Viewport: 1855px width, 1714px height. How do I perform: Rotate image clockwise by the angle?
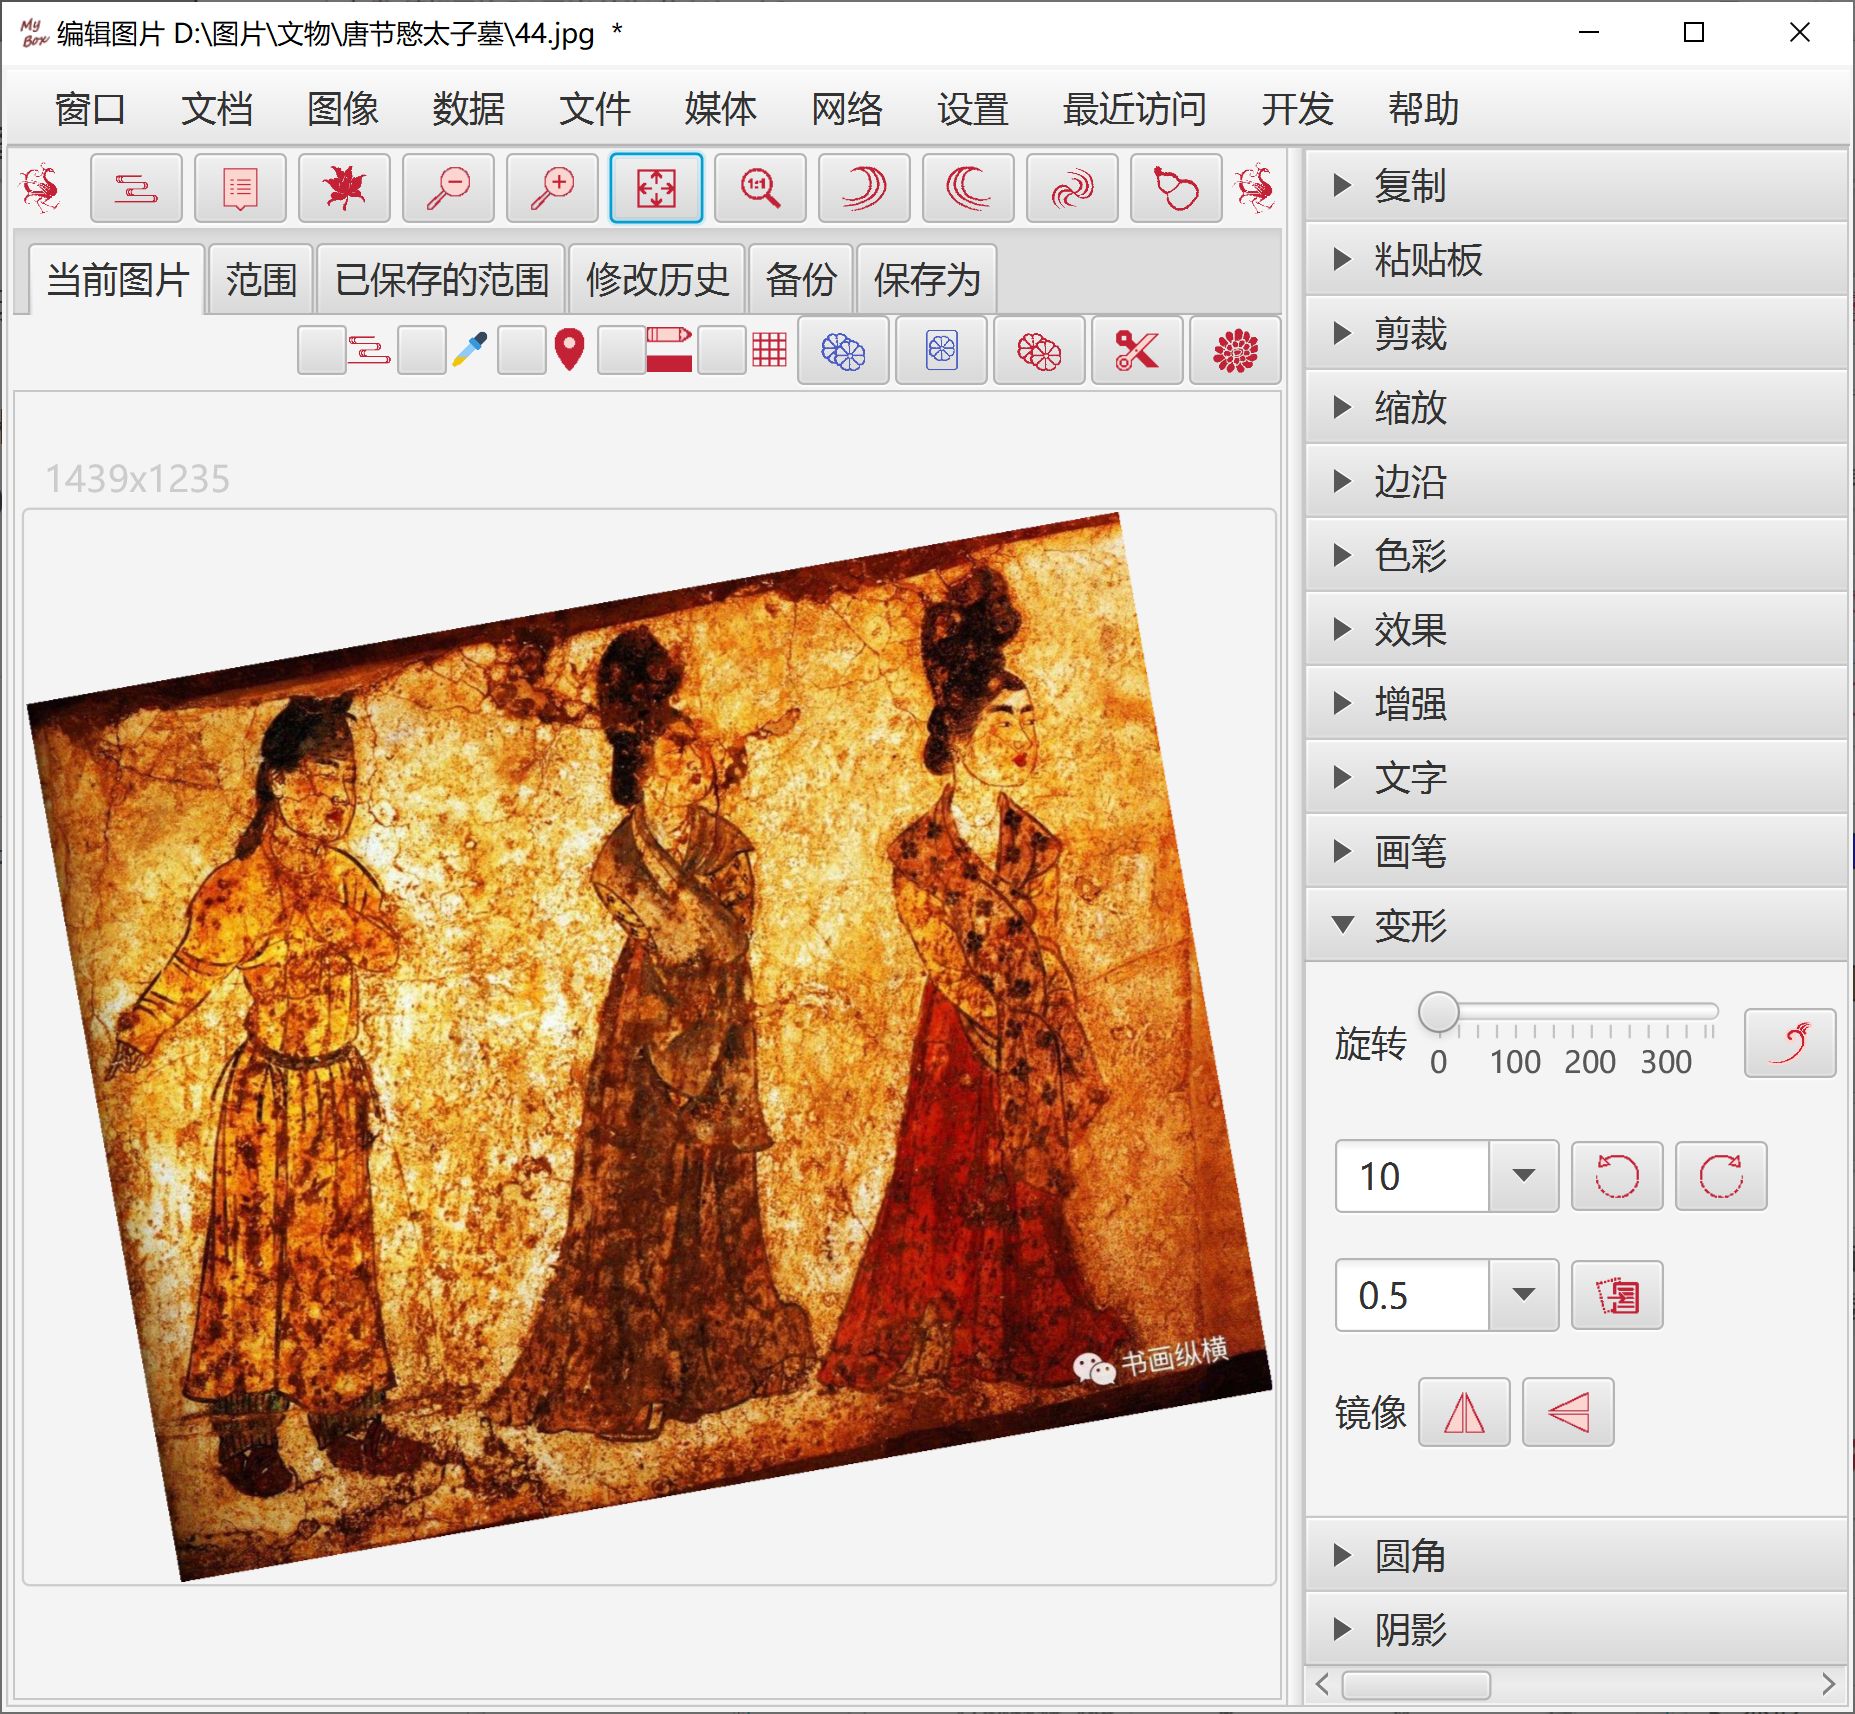coord(1721,1176)
